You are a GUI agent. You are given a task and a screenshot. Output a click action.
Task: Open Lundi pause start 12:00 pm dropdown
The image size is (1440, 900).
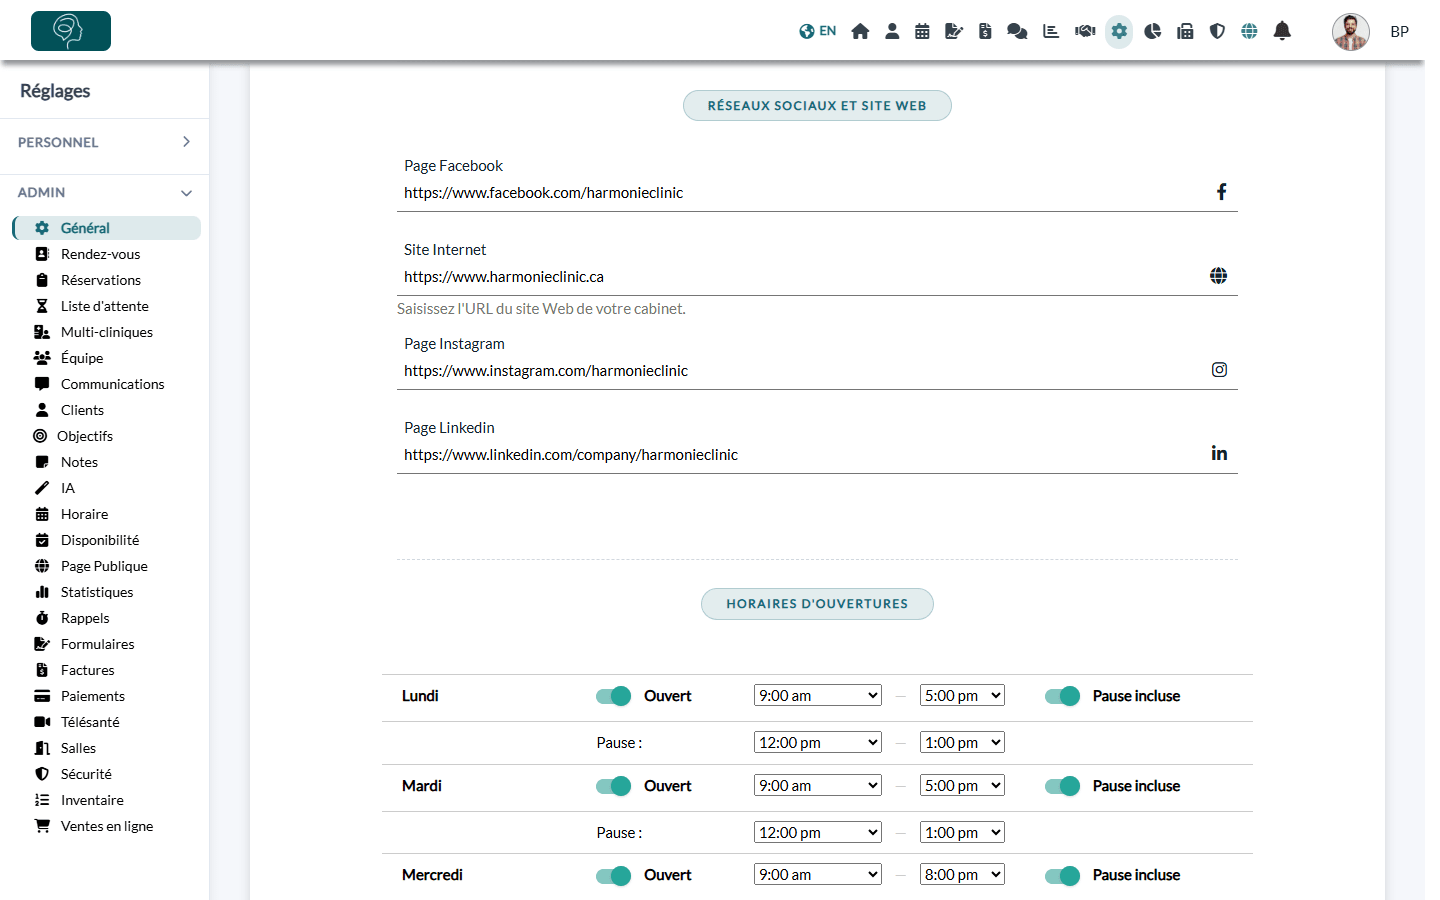tap(818, 743)
